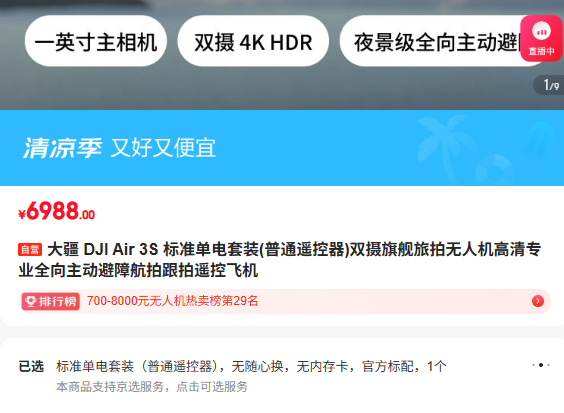The height and width of the screenshot is (413, 564).
Task: Click the 又好又便宜 slogan text
Action: tap(163, 148)
